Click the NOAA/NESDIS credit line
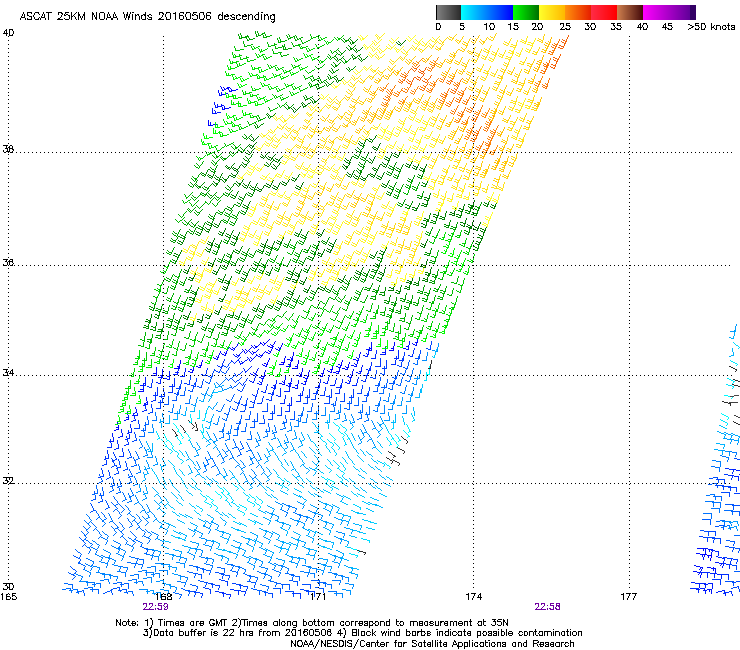This screenshot has width=740, height=650. (432, 643)
